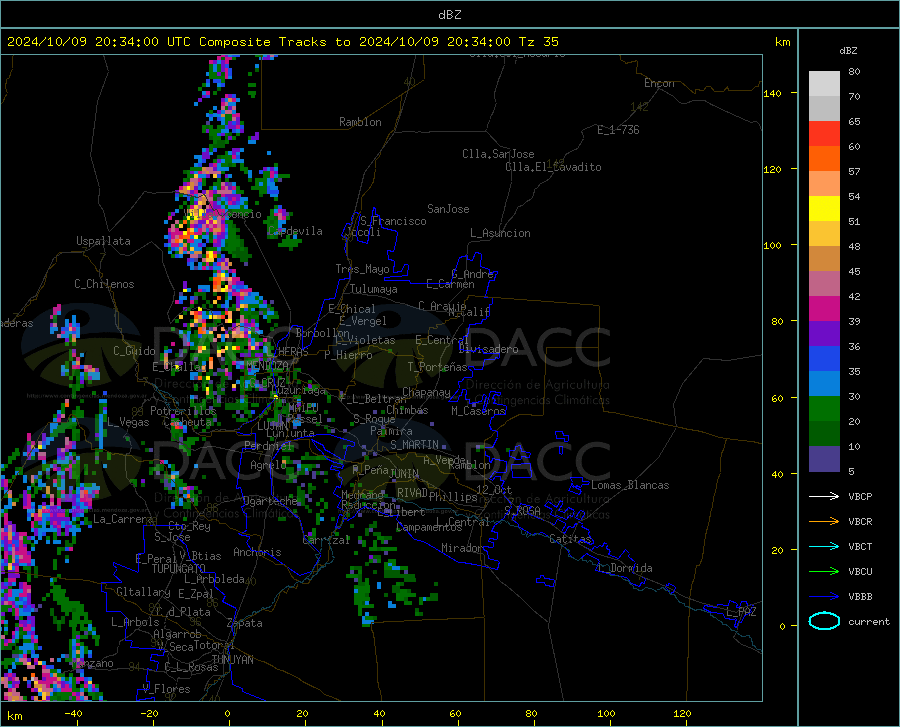Viewport: 900px width, 727px height.
Task: Click the 'Composite Tracks to' header text
Action: pos(274,42)
